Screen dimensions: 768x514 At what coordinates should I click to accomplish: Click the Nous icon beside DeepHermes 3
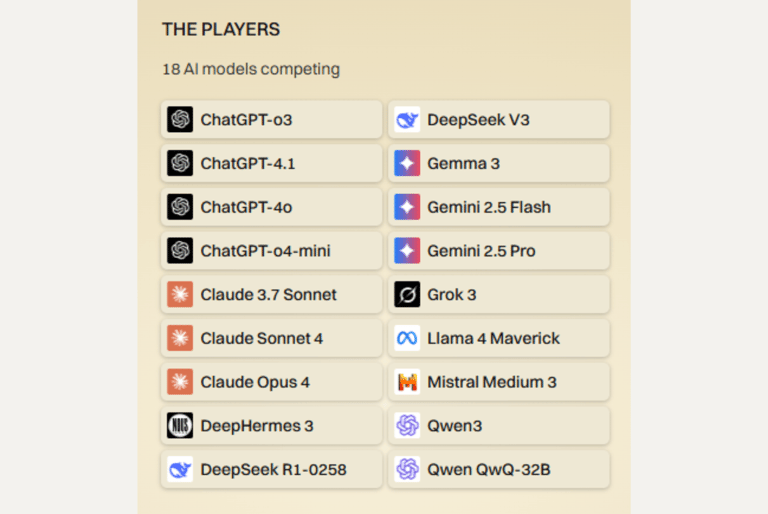pyautogui.click(x=180, y=426)
